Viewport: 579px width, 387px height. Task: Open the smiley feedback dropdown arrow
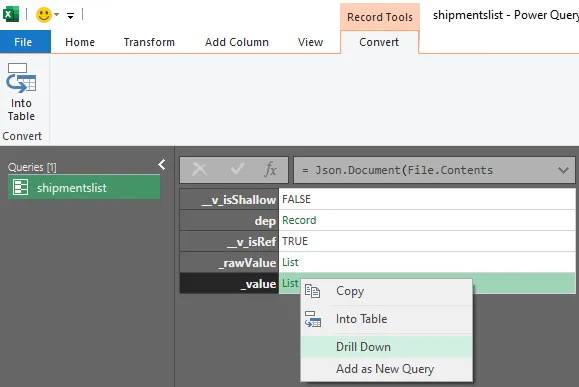[56, 15]
